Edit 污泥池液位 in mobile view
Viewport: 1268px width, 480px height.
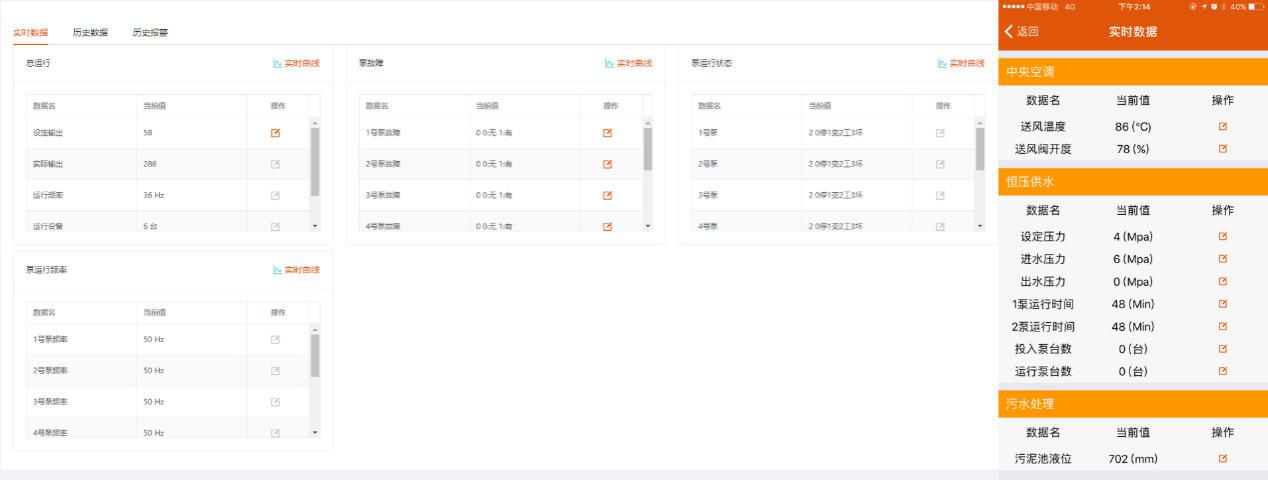click(1222, 459)
